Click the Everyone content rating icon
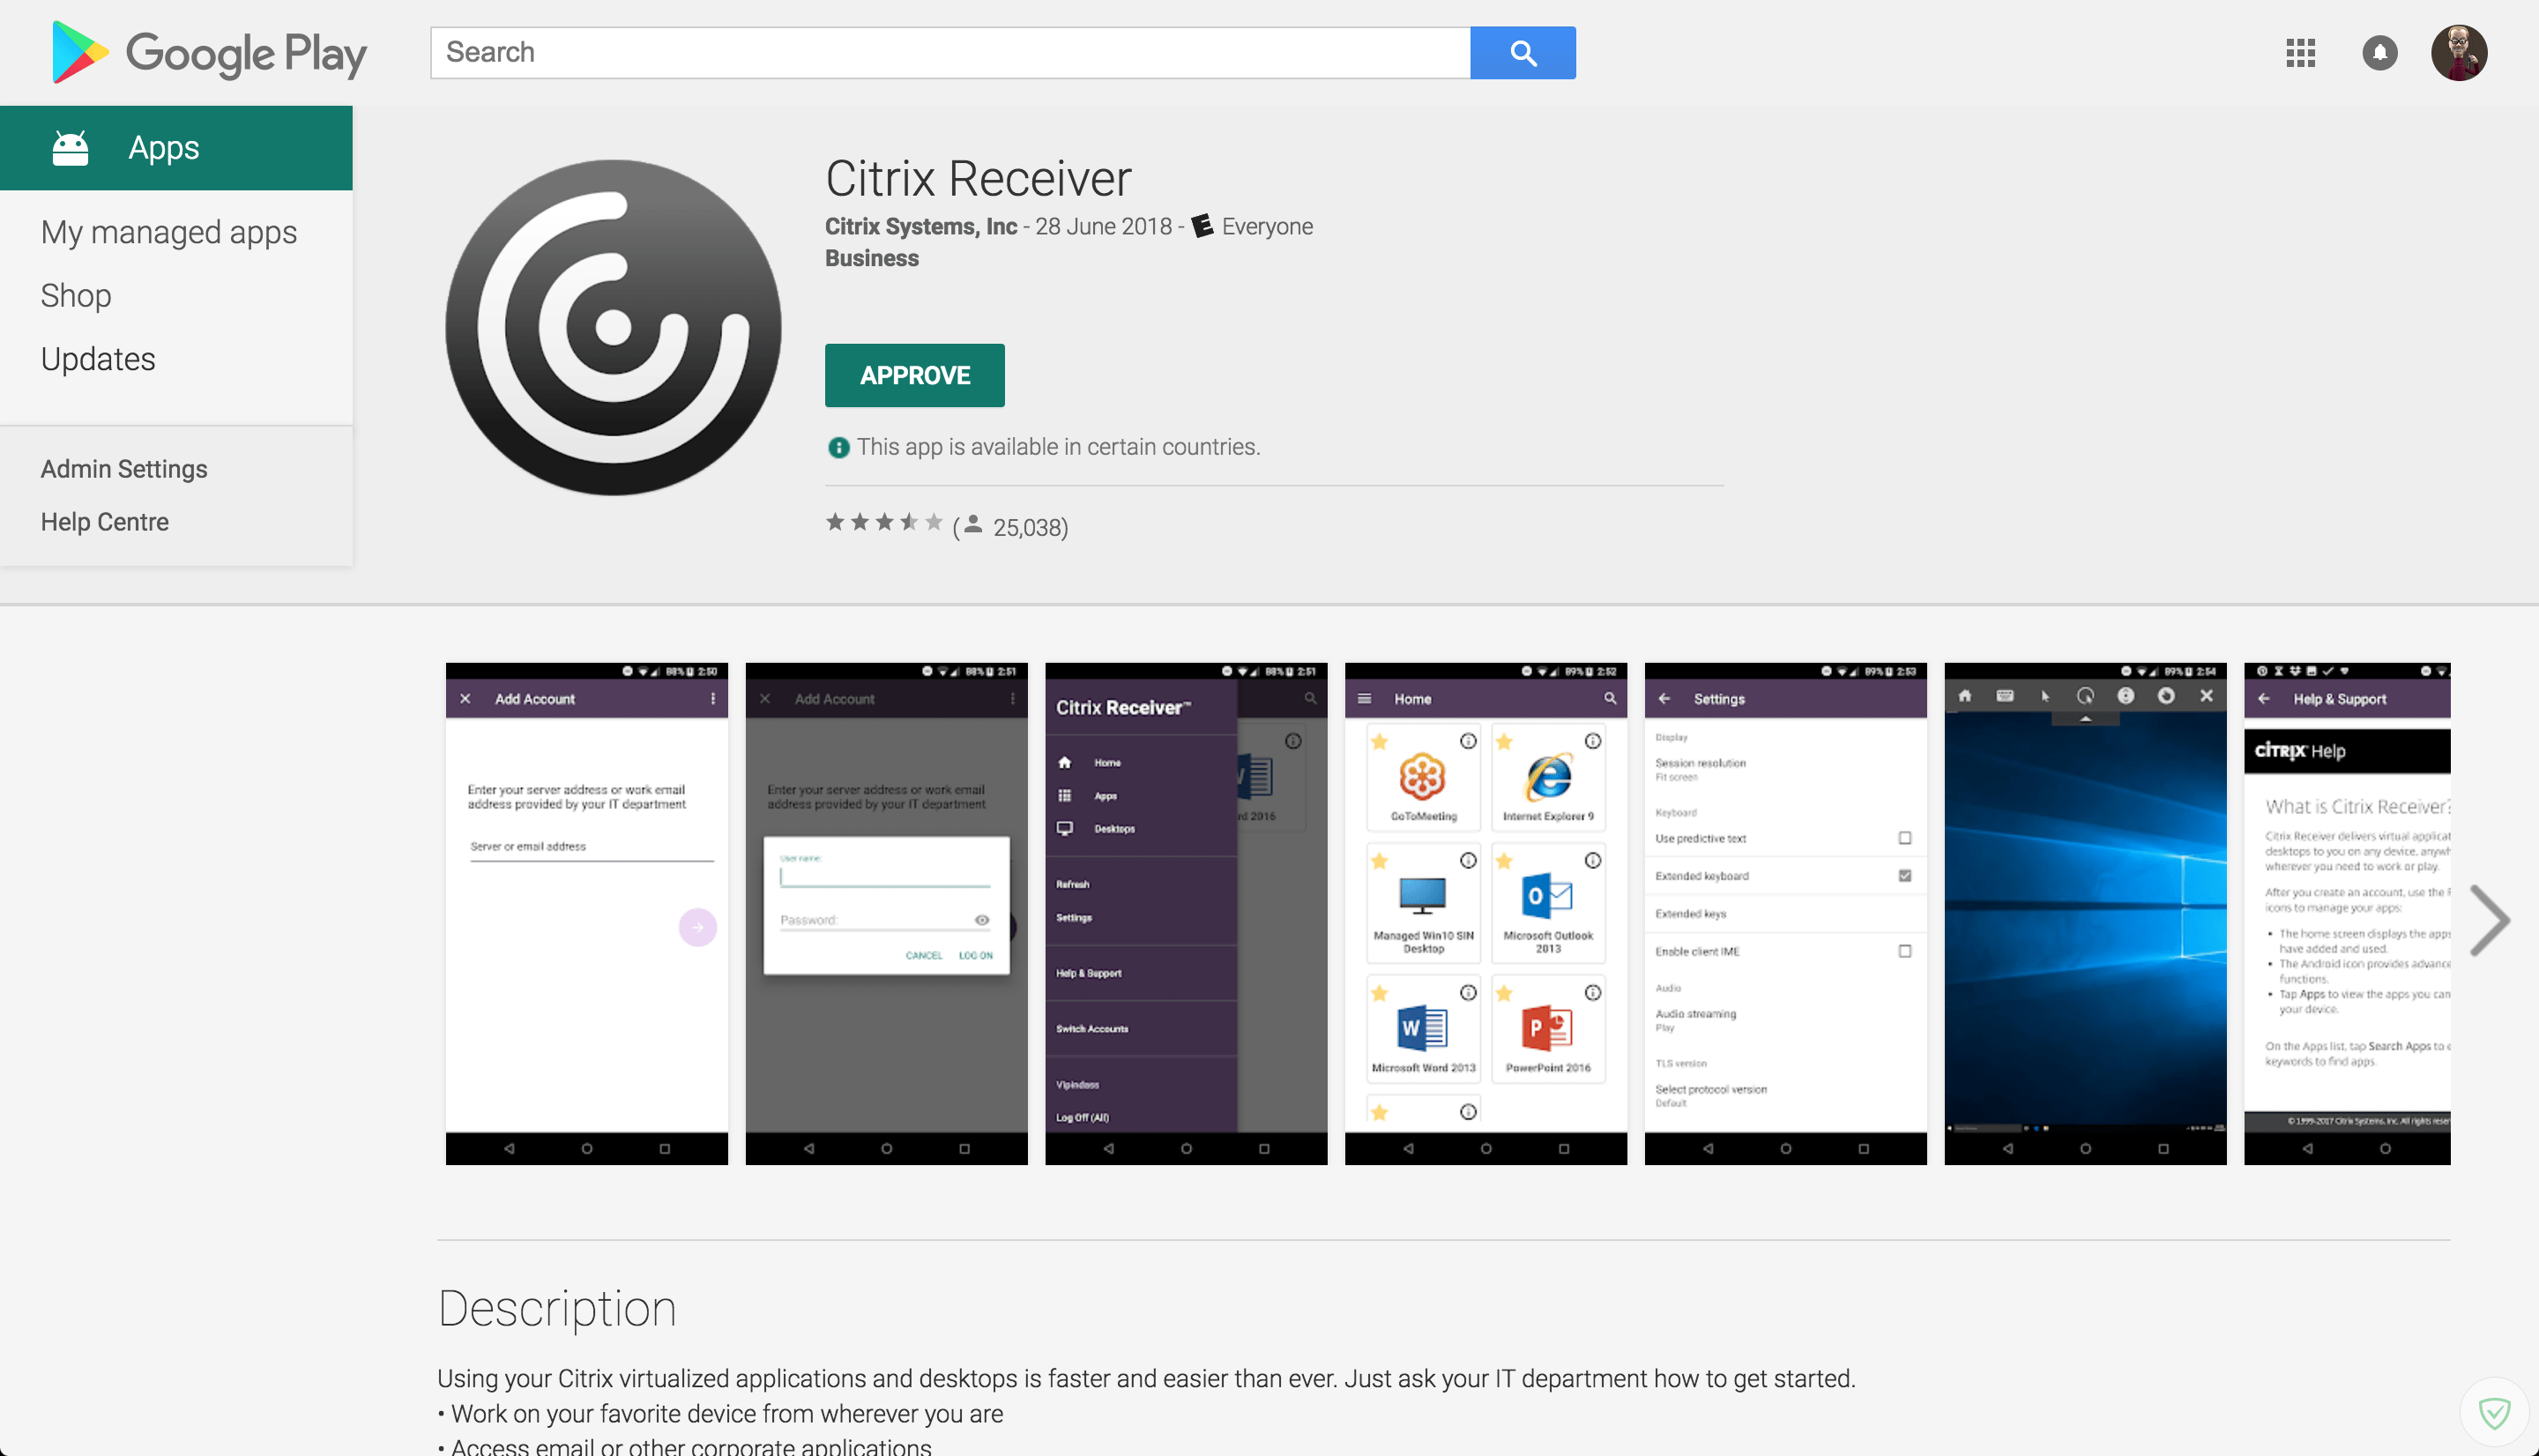 [x=1200, y=225]
